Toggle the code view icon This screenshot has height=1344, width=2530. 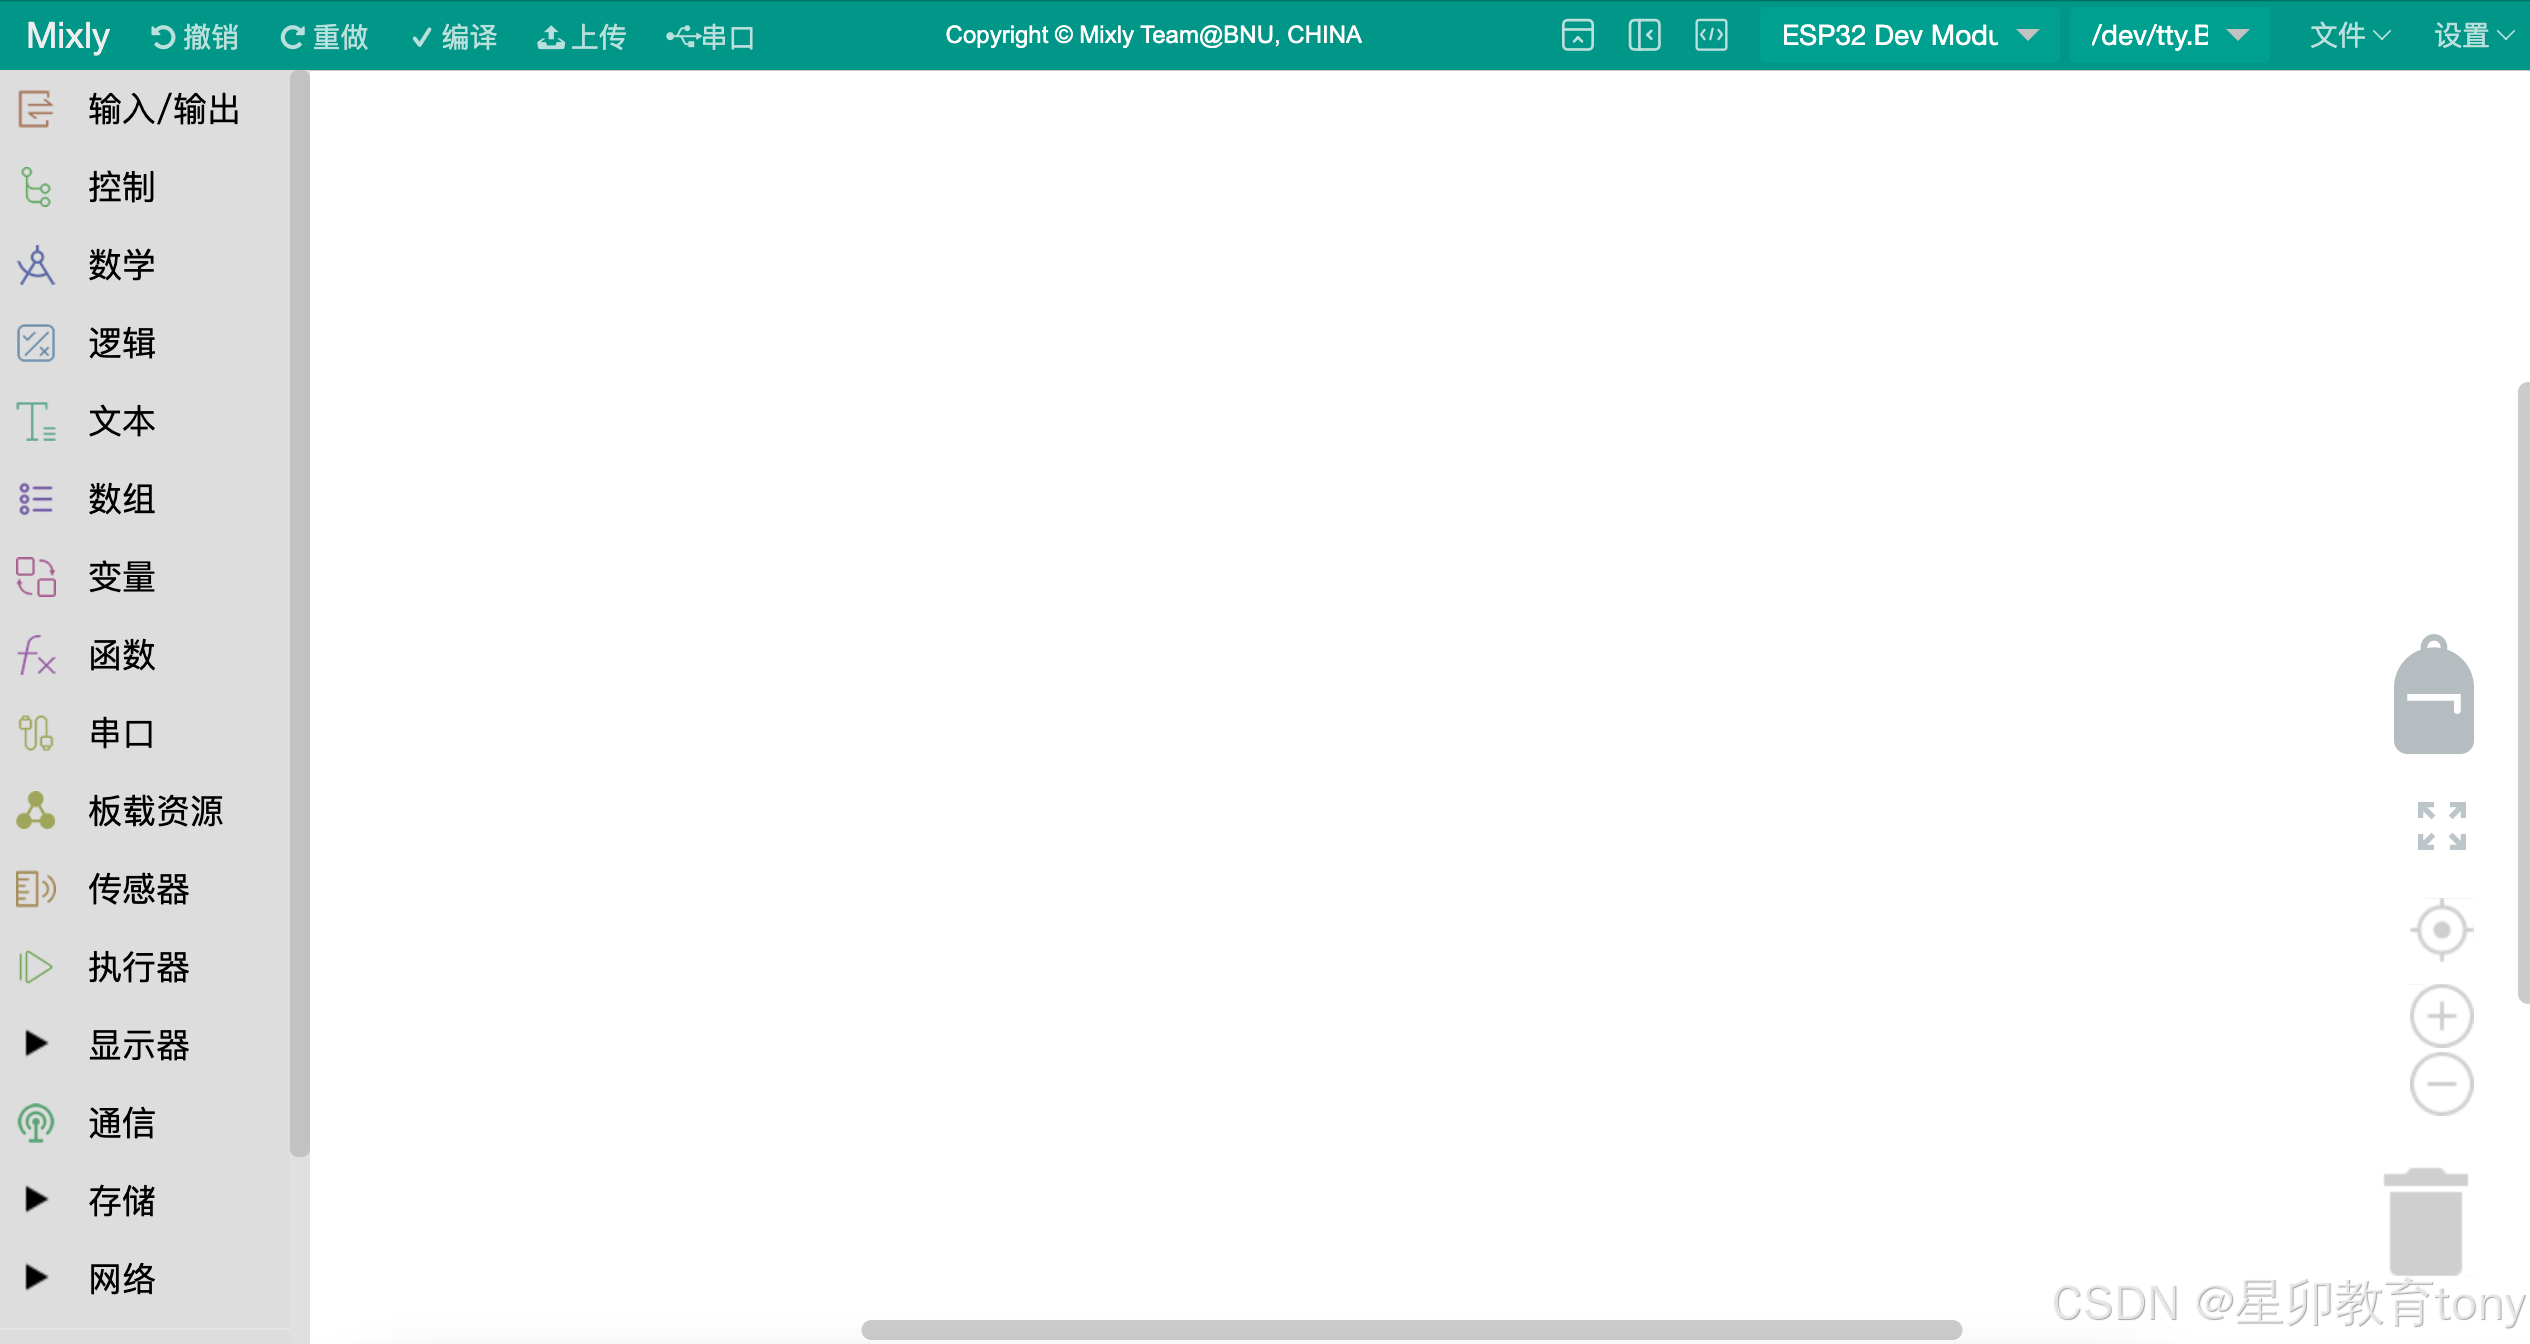[1711, 36]
